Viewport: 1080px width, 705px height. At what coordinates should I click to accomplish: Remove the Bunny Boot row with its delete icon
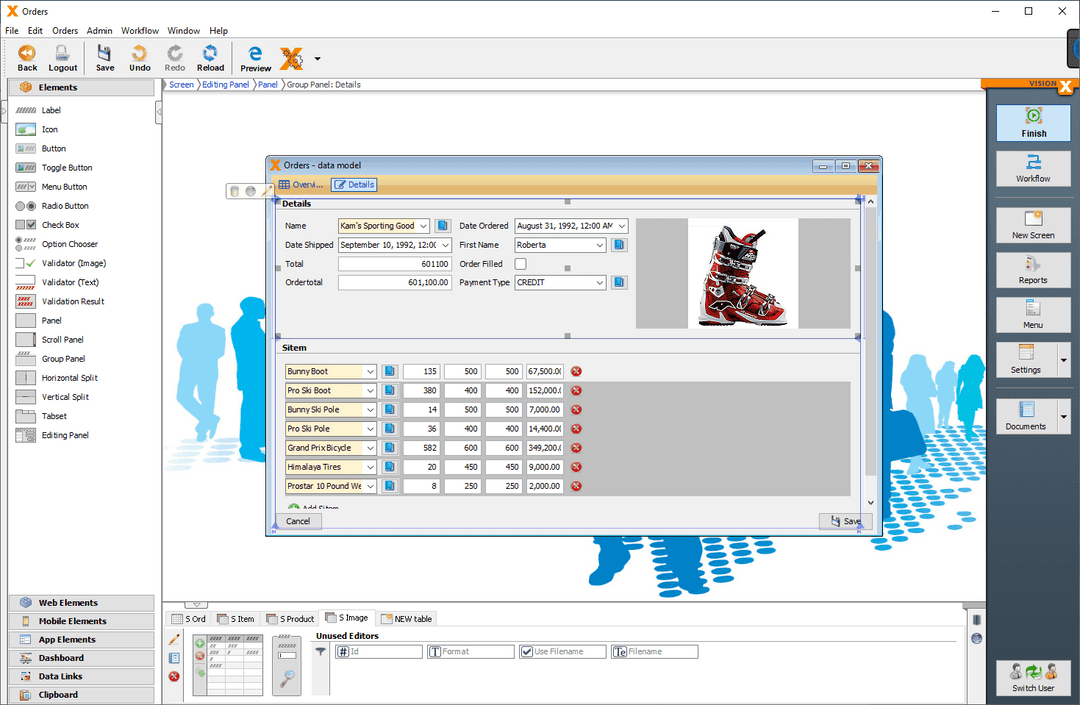click(575, 371)
